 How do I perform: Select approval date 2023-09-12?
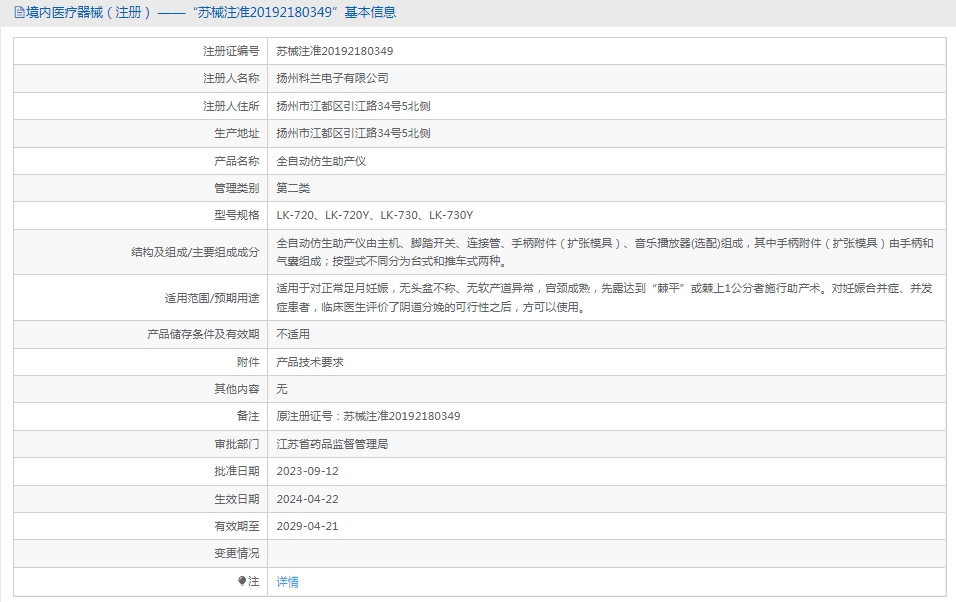(x=307, y=471)
